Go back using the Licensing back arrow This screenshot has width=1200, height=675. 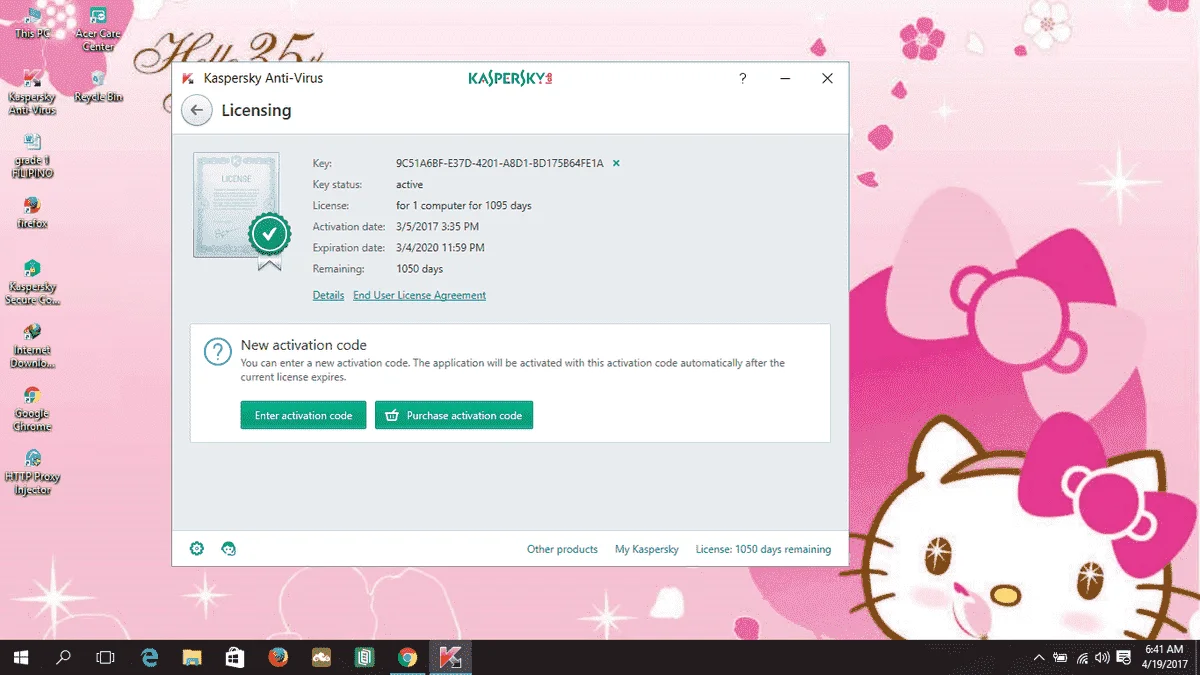pyautogui.click(x=197, y=110)
